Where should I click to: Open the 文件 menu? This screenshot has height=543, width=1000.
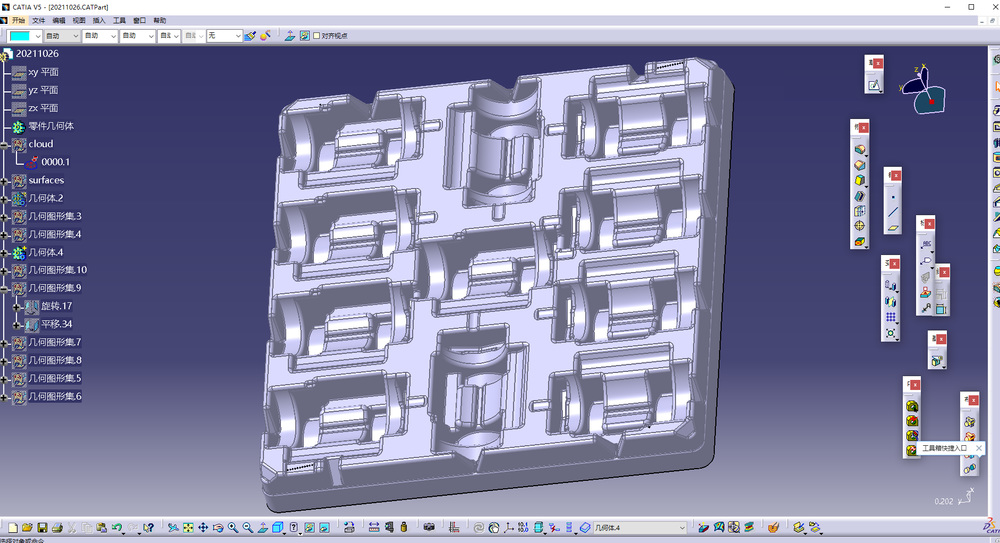(x=39, y=20)
